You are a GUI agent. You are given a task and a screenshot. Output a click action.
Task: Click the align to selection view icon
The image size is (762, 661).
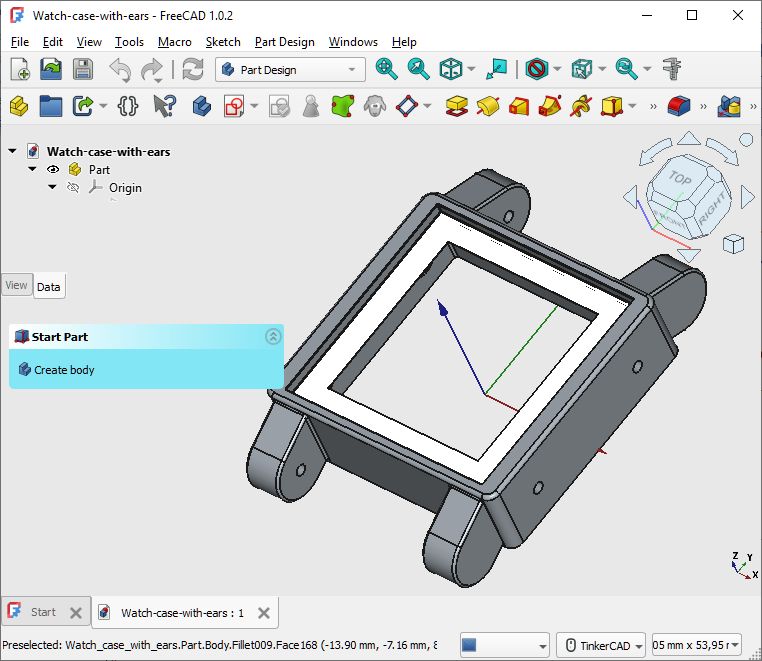coord(497,69)
